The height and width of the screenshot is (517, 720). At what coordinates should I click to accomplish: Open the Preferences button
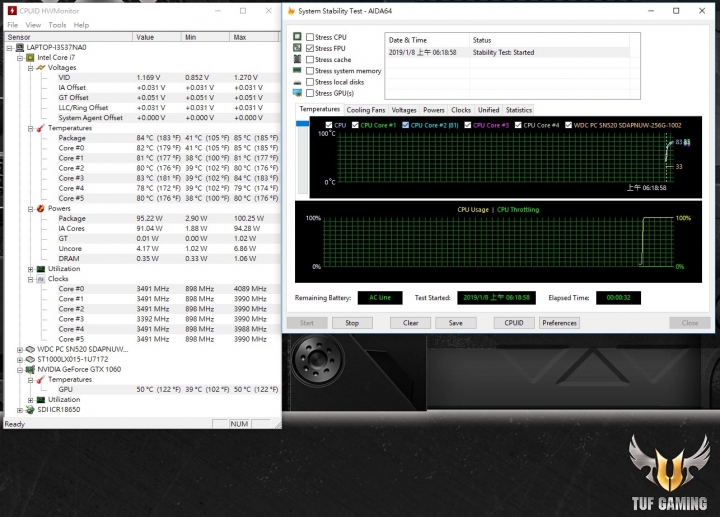[x=559, y=323]
